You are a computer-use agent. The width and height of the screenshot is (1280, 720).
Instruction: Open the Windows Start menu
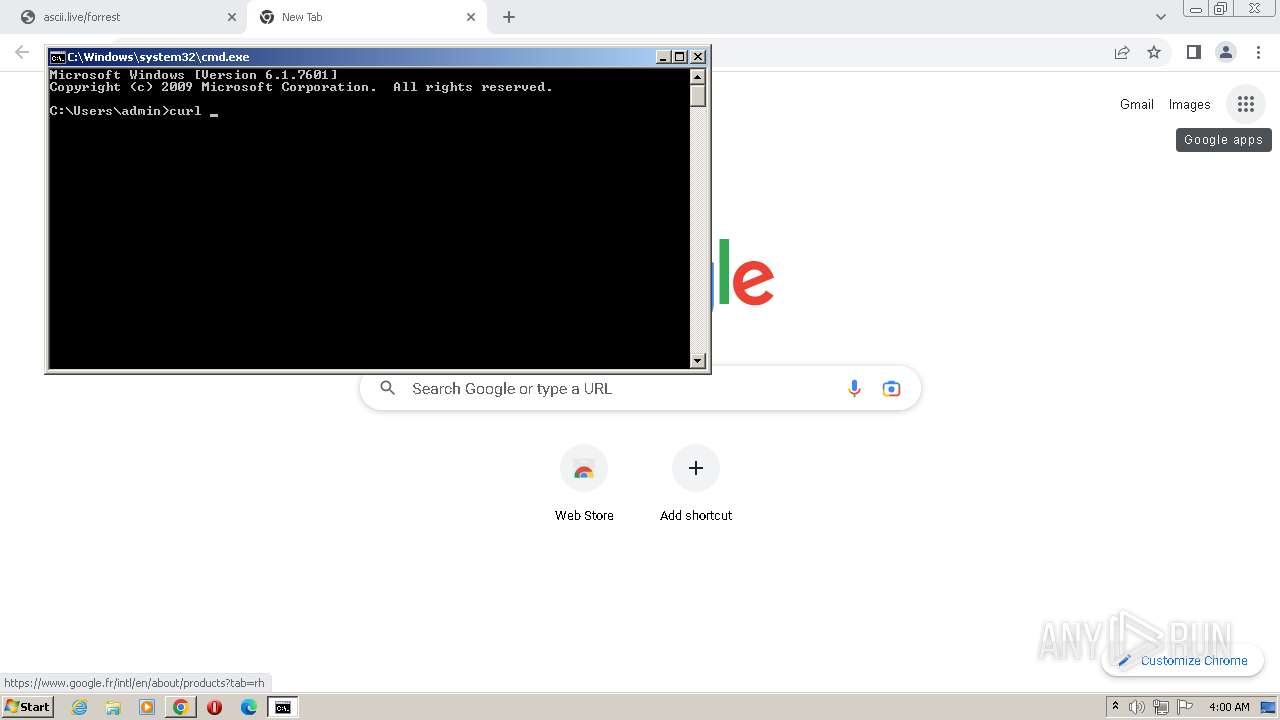point(27,707)
